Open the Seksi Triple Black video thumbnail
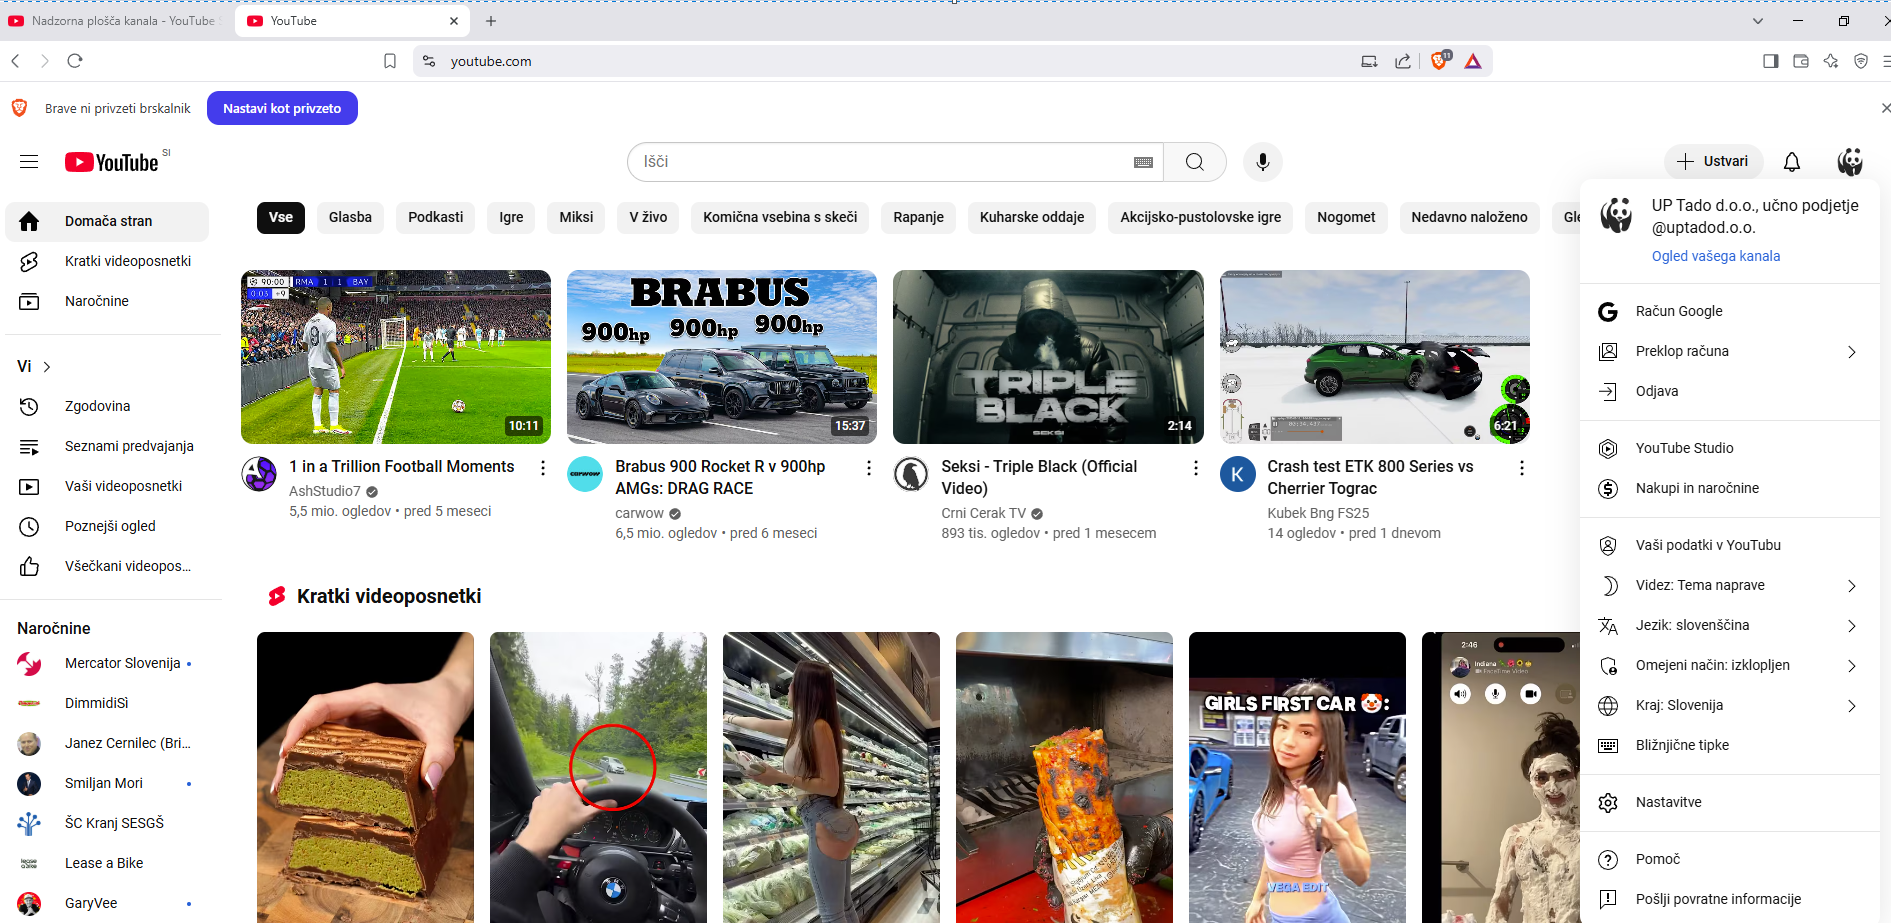Screen dimensions: 1891x923 tap(1047, 357)
